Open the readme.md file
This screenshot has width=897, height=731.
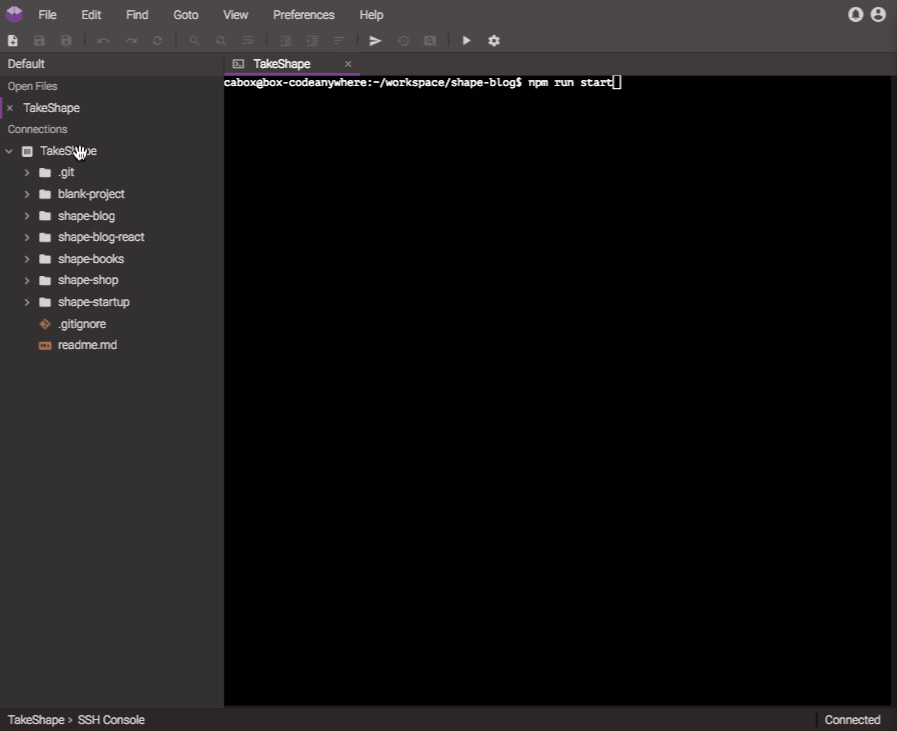(88, 345)
